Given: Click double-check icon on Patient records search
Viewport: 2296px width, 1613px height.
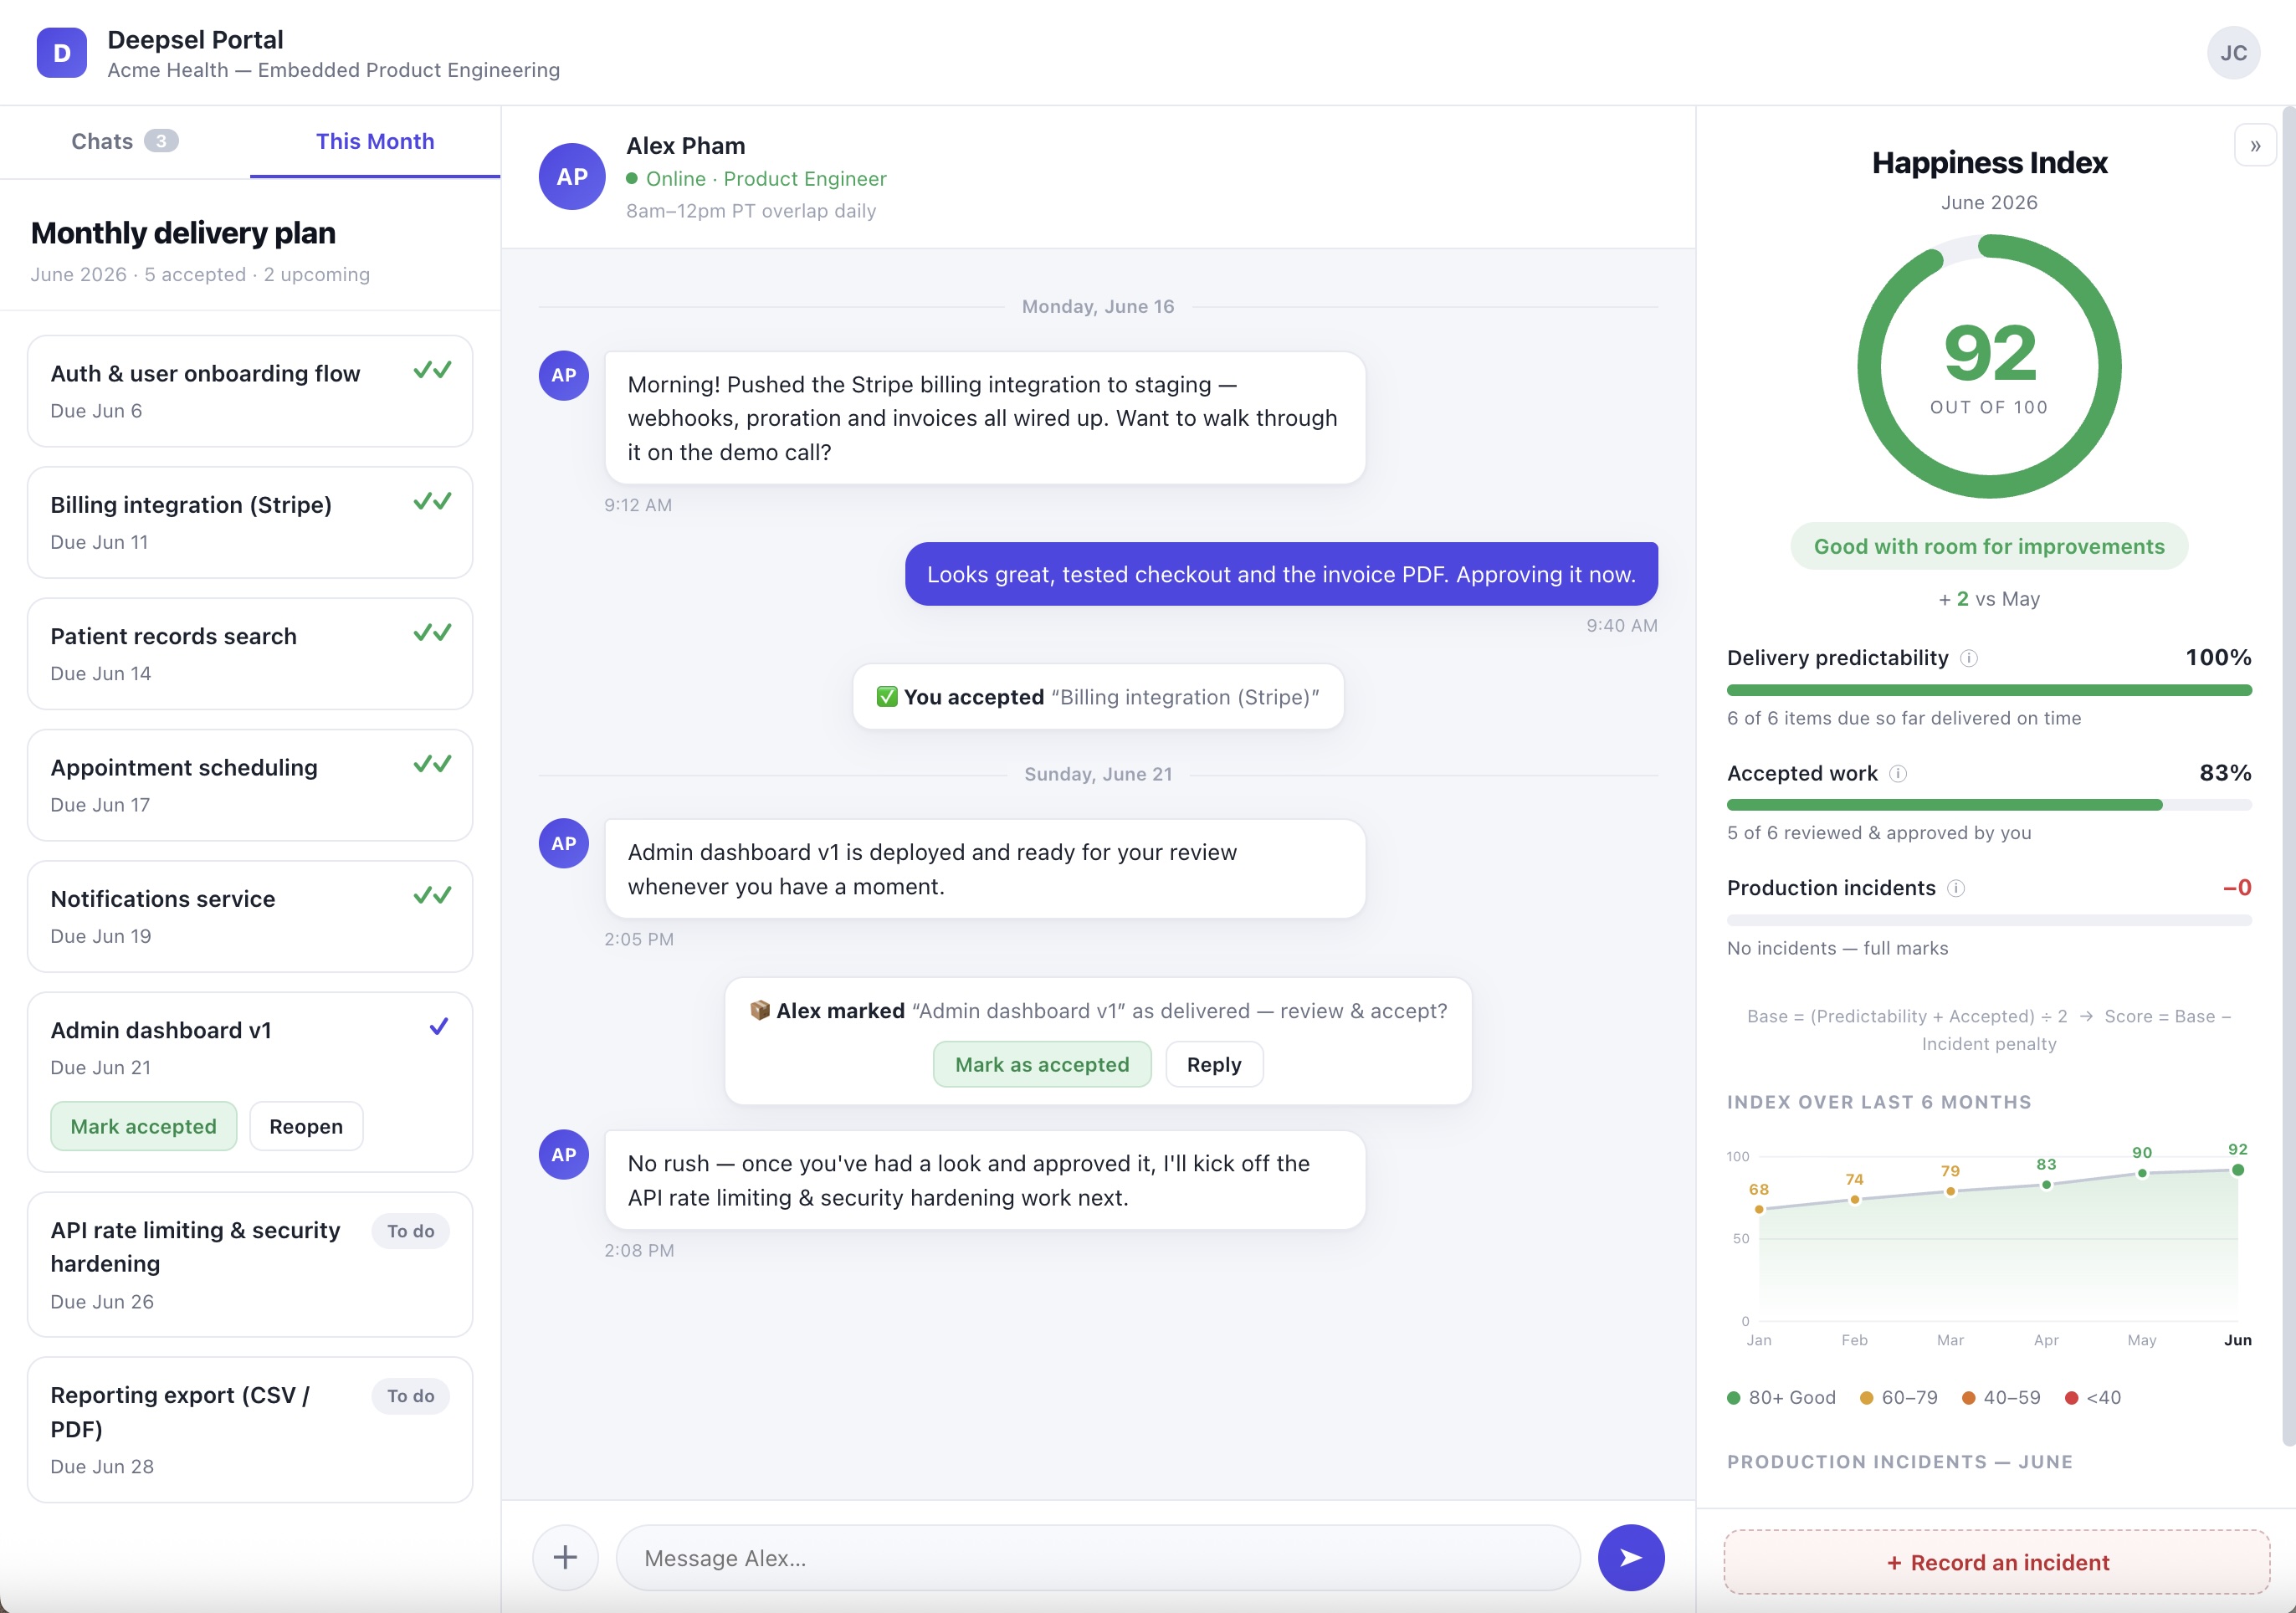Looking at the screenshot, I should (x=432, y=632).
